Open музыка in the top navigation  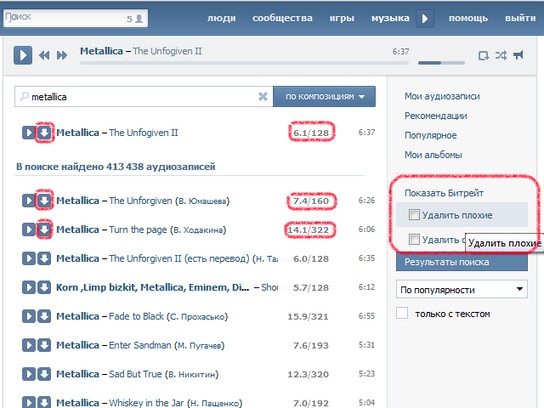[x=390, y=18]
